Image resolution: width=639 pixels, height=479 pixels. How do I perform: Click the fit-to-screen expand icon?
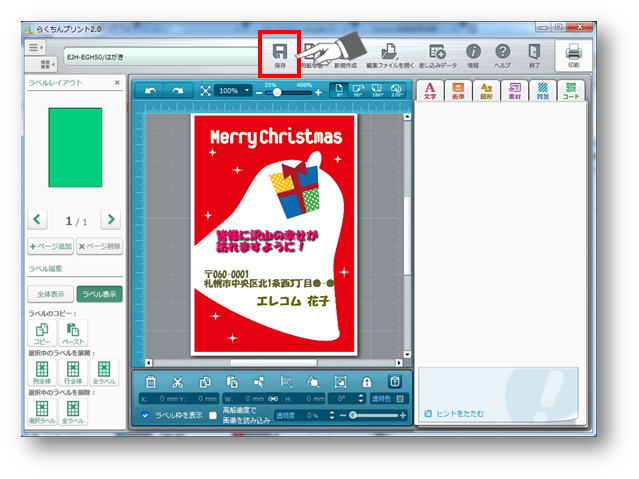[205, 91]
